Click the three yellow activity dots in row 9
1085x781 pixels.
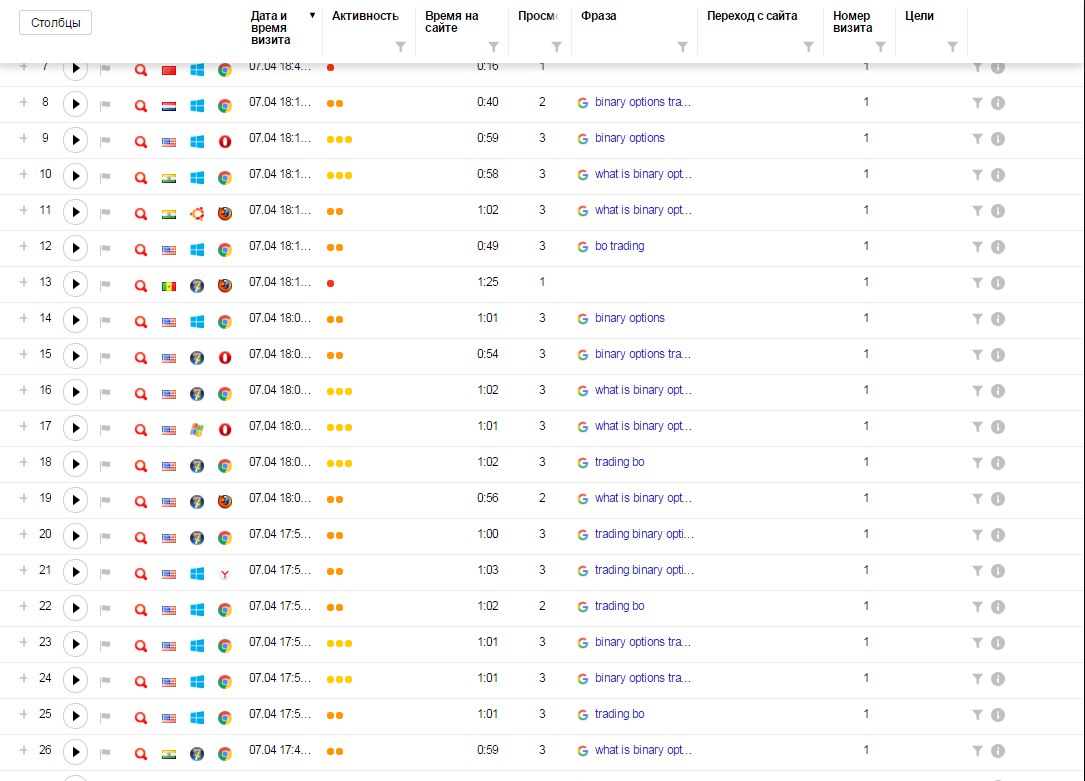[339, 140]
